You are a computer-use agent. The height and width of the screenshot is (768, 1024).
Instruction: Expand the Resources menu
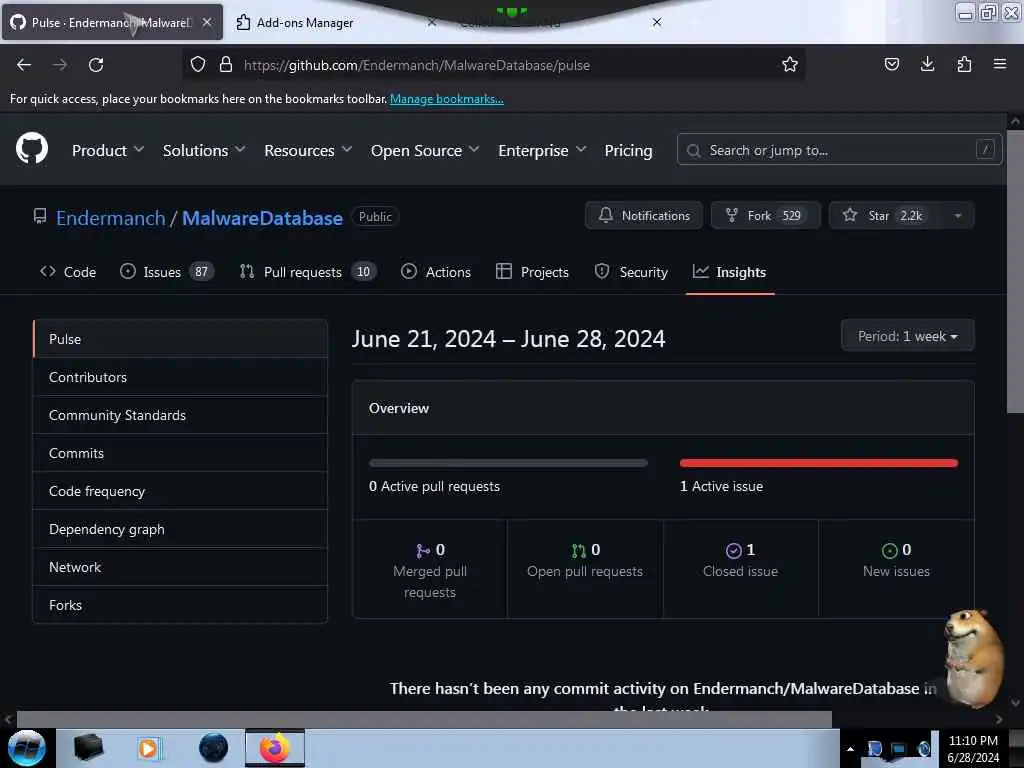tap(308, 150)
